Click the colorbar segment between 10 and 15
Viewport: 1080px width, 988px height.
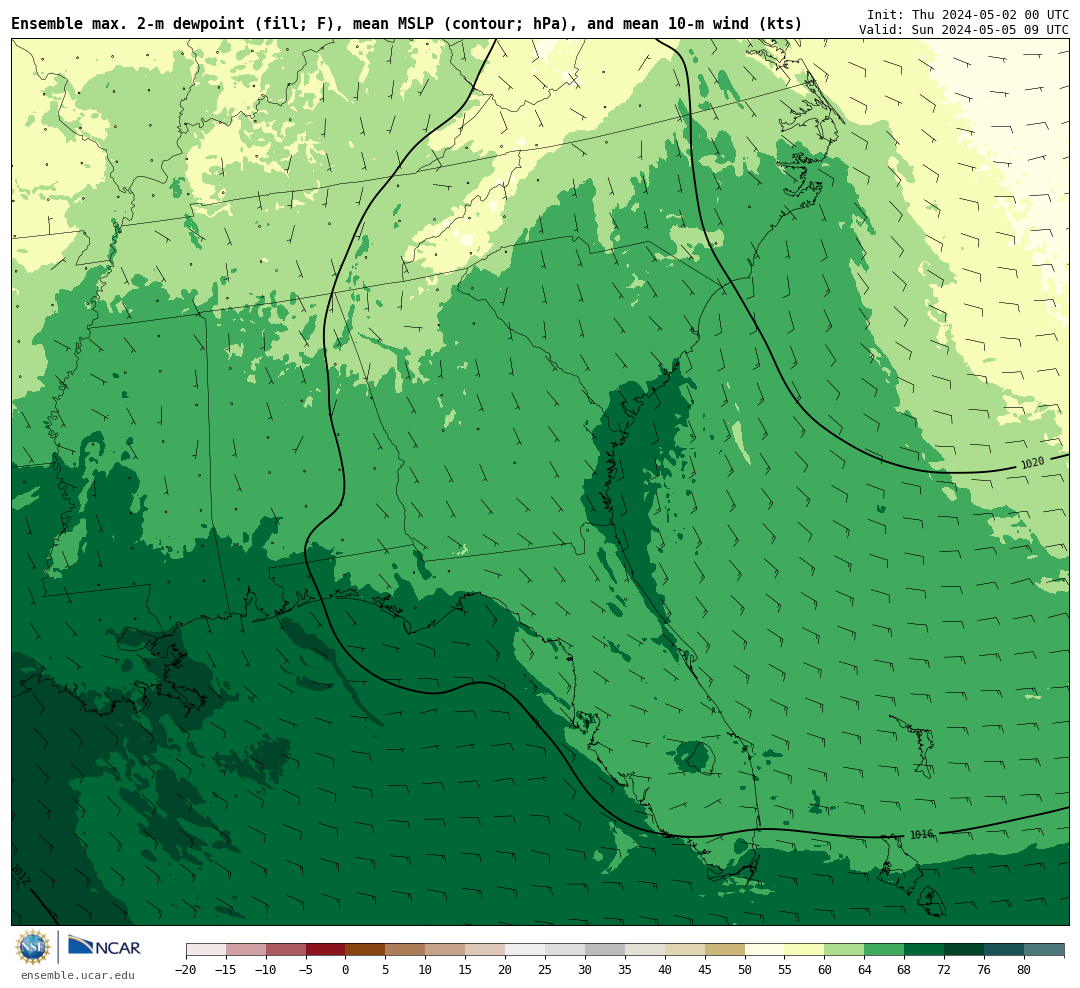pyautogui.click(x=446, y=950)
